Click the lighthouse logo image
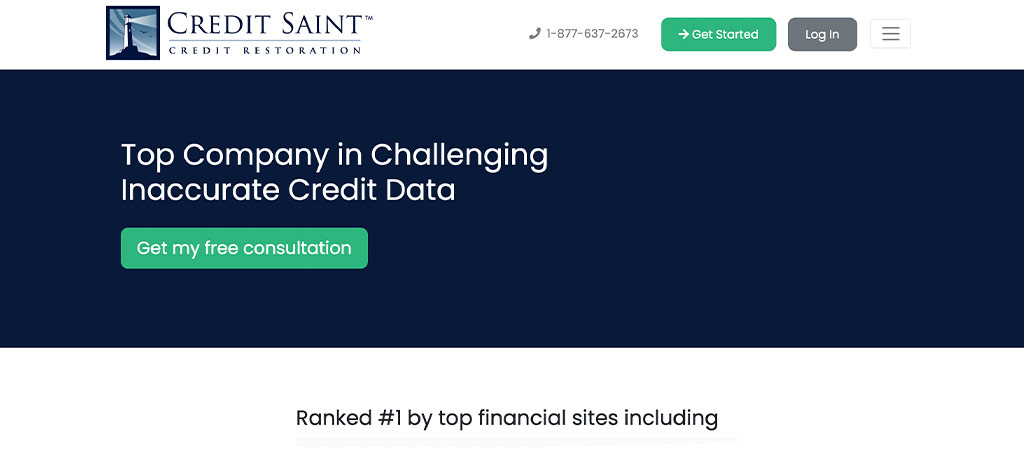This screenshot has height=476, width=1024. click(x=133, y=33)
